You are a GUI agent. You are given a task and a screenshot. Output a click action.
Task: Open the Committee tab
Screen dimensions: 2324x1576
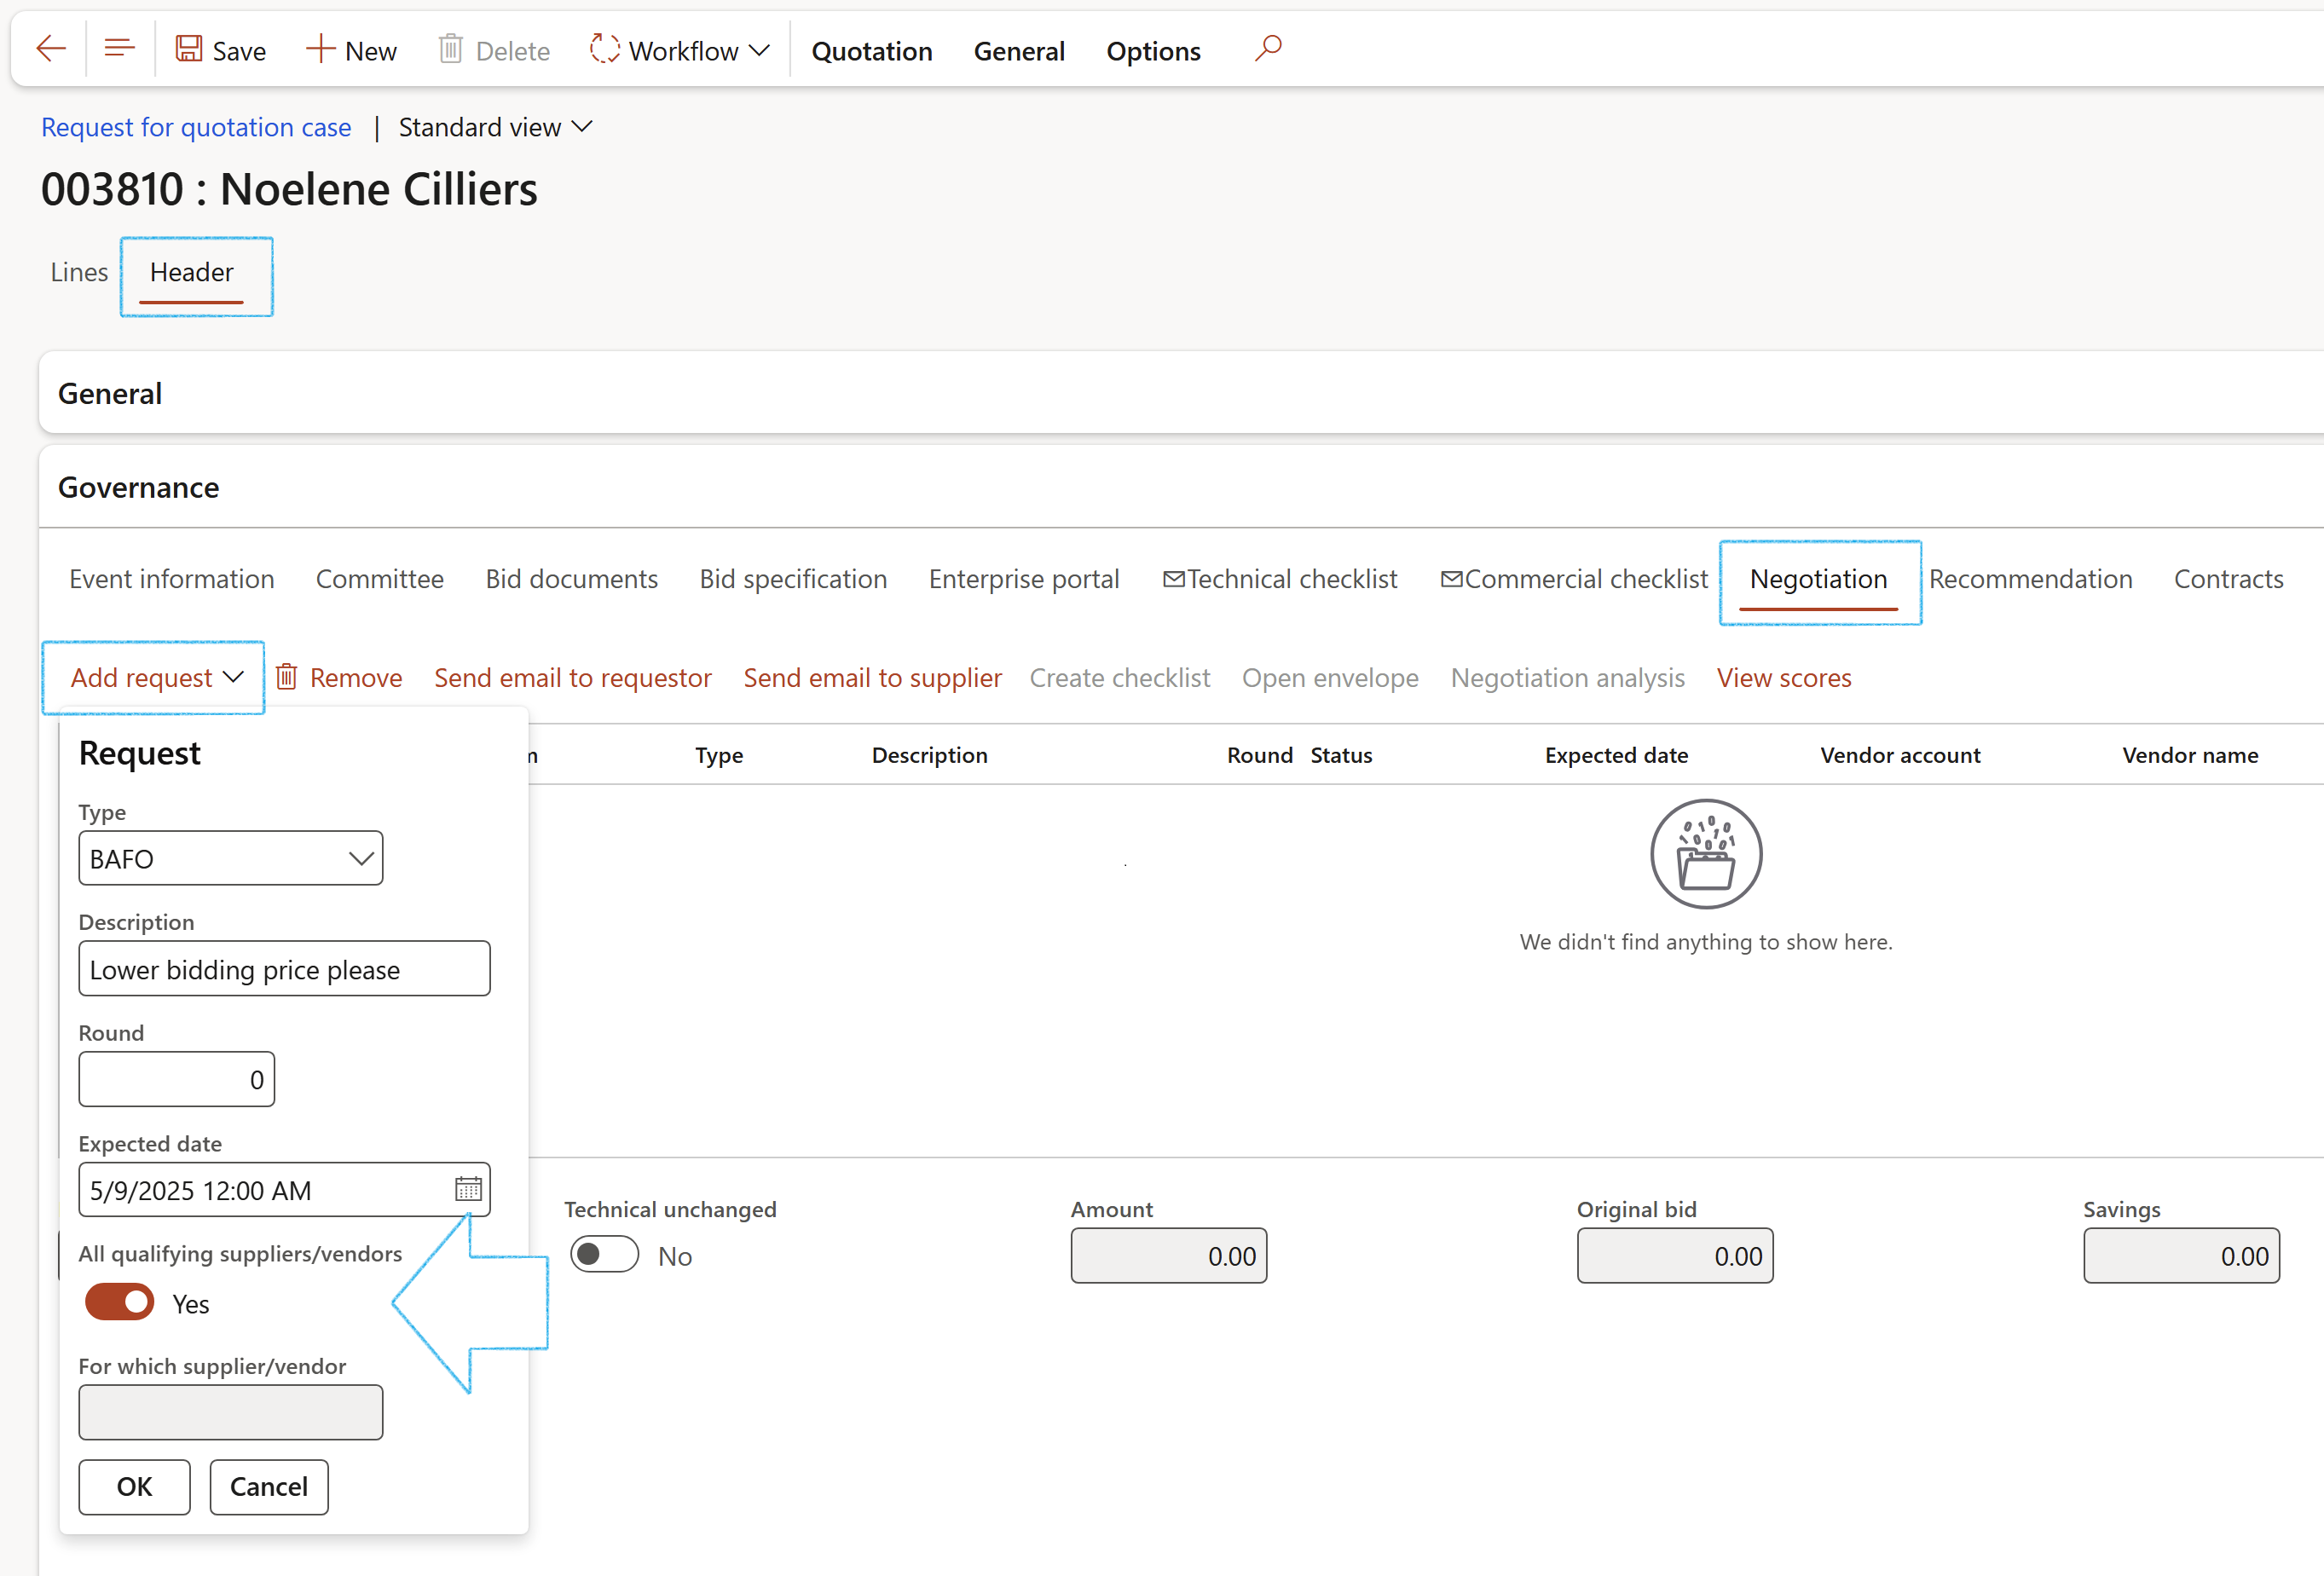[380, 579]
